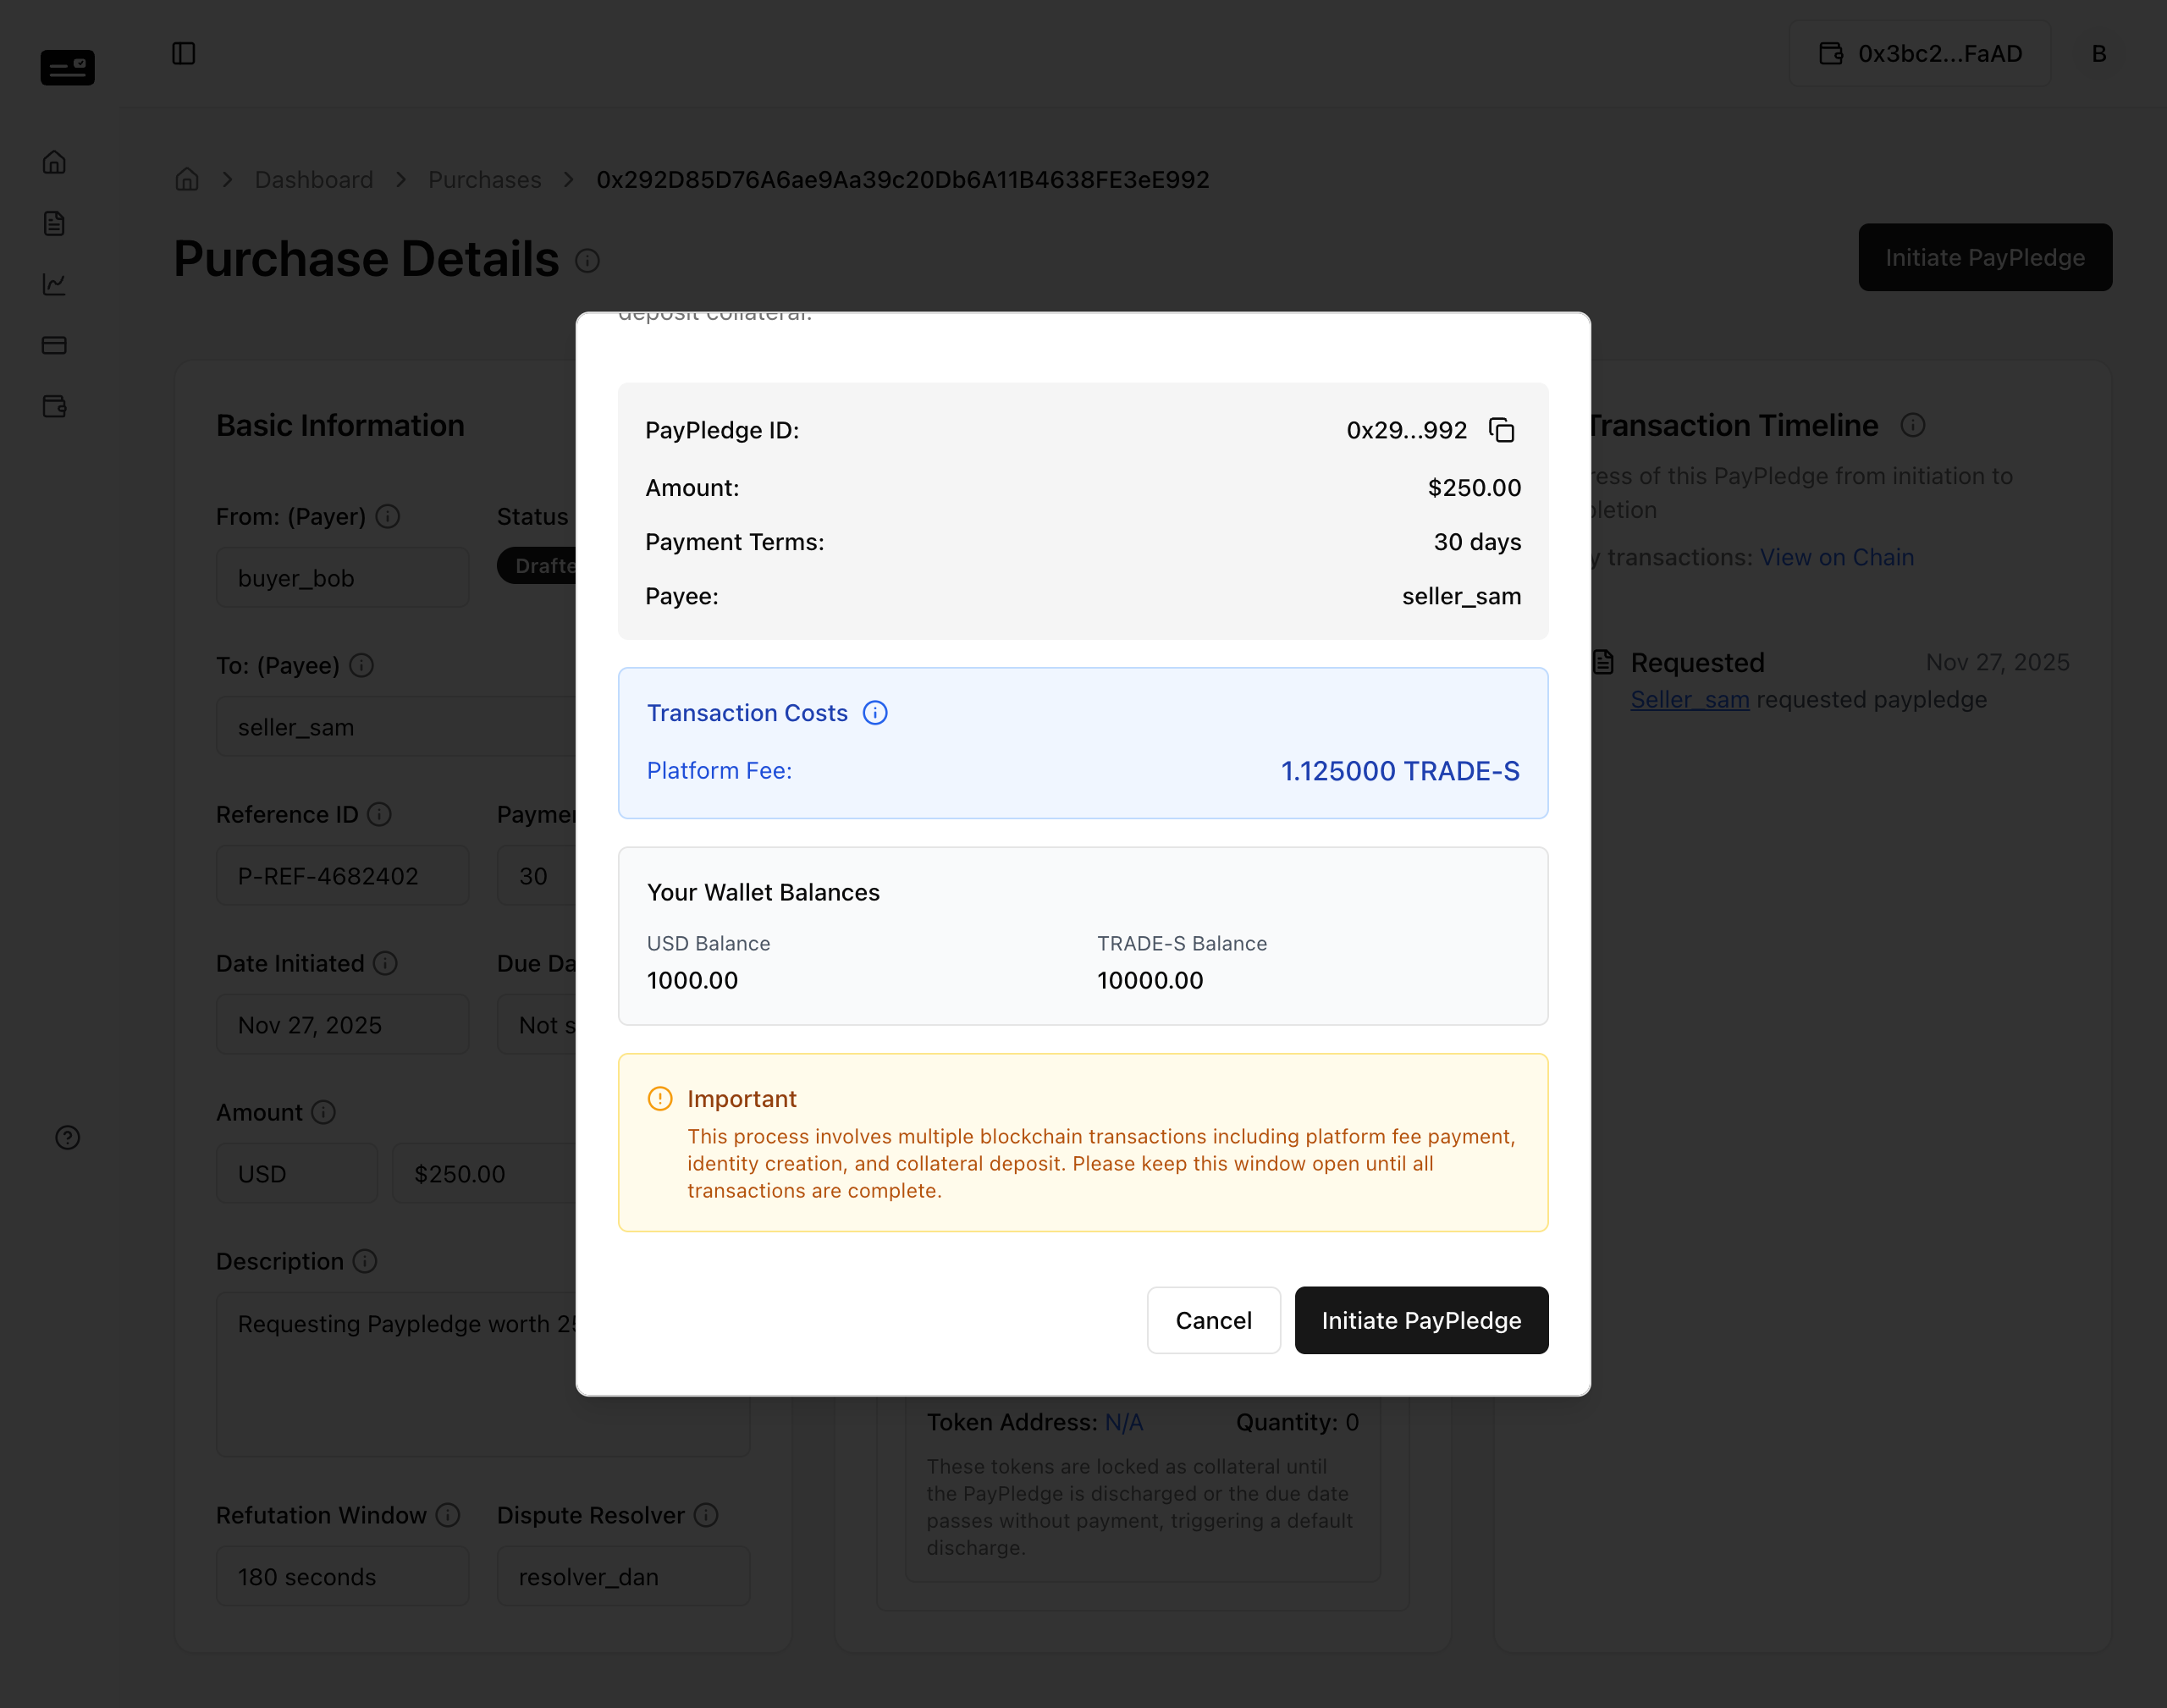Viewport: 2167px width, 1708px height.
Task: Go to Dashboard breadcrumb
Action: [314, 180]
